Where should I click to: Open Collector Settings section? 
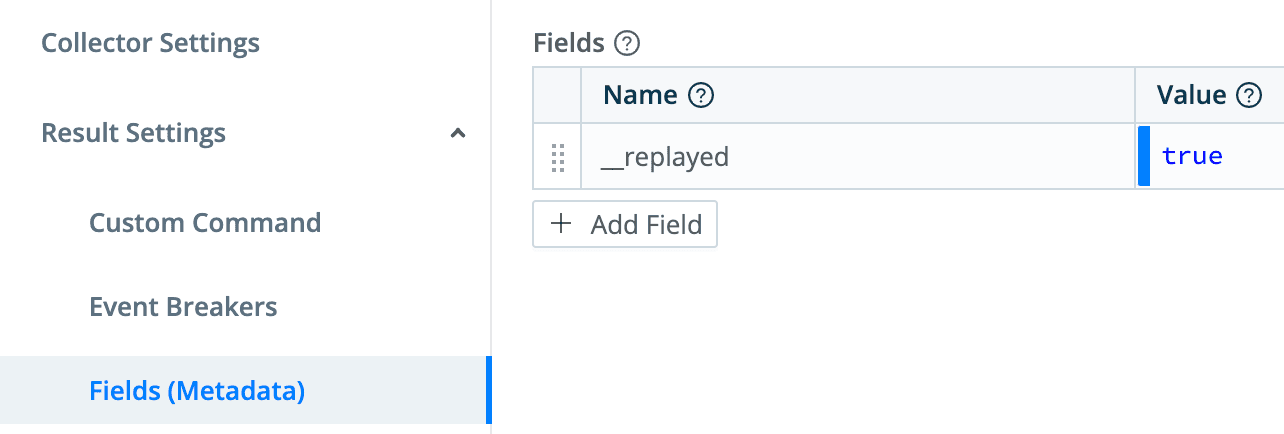[150, 44]
